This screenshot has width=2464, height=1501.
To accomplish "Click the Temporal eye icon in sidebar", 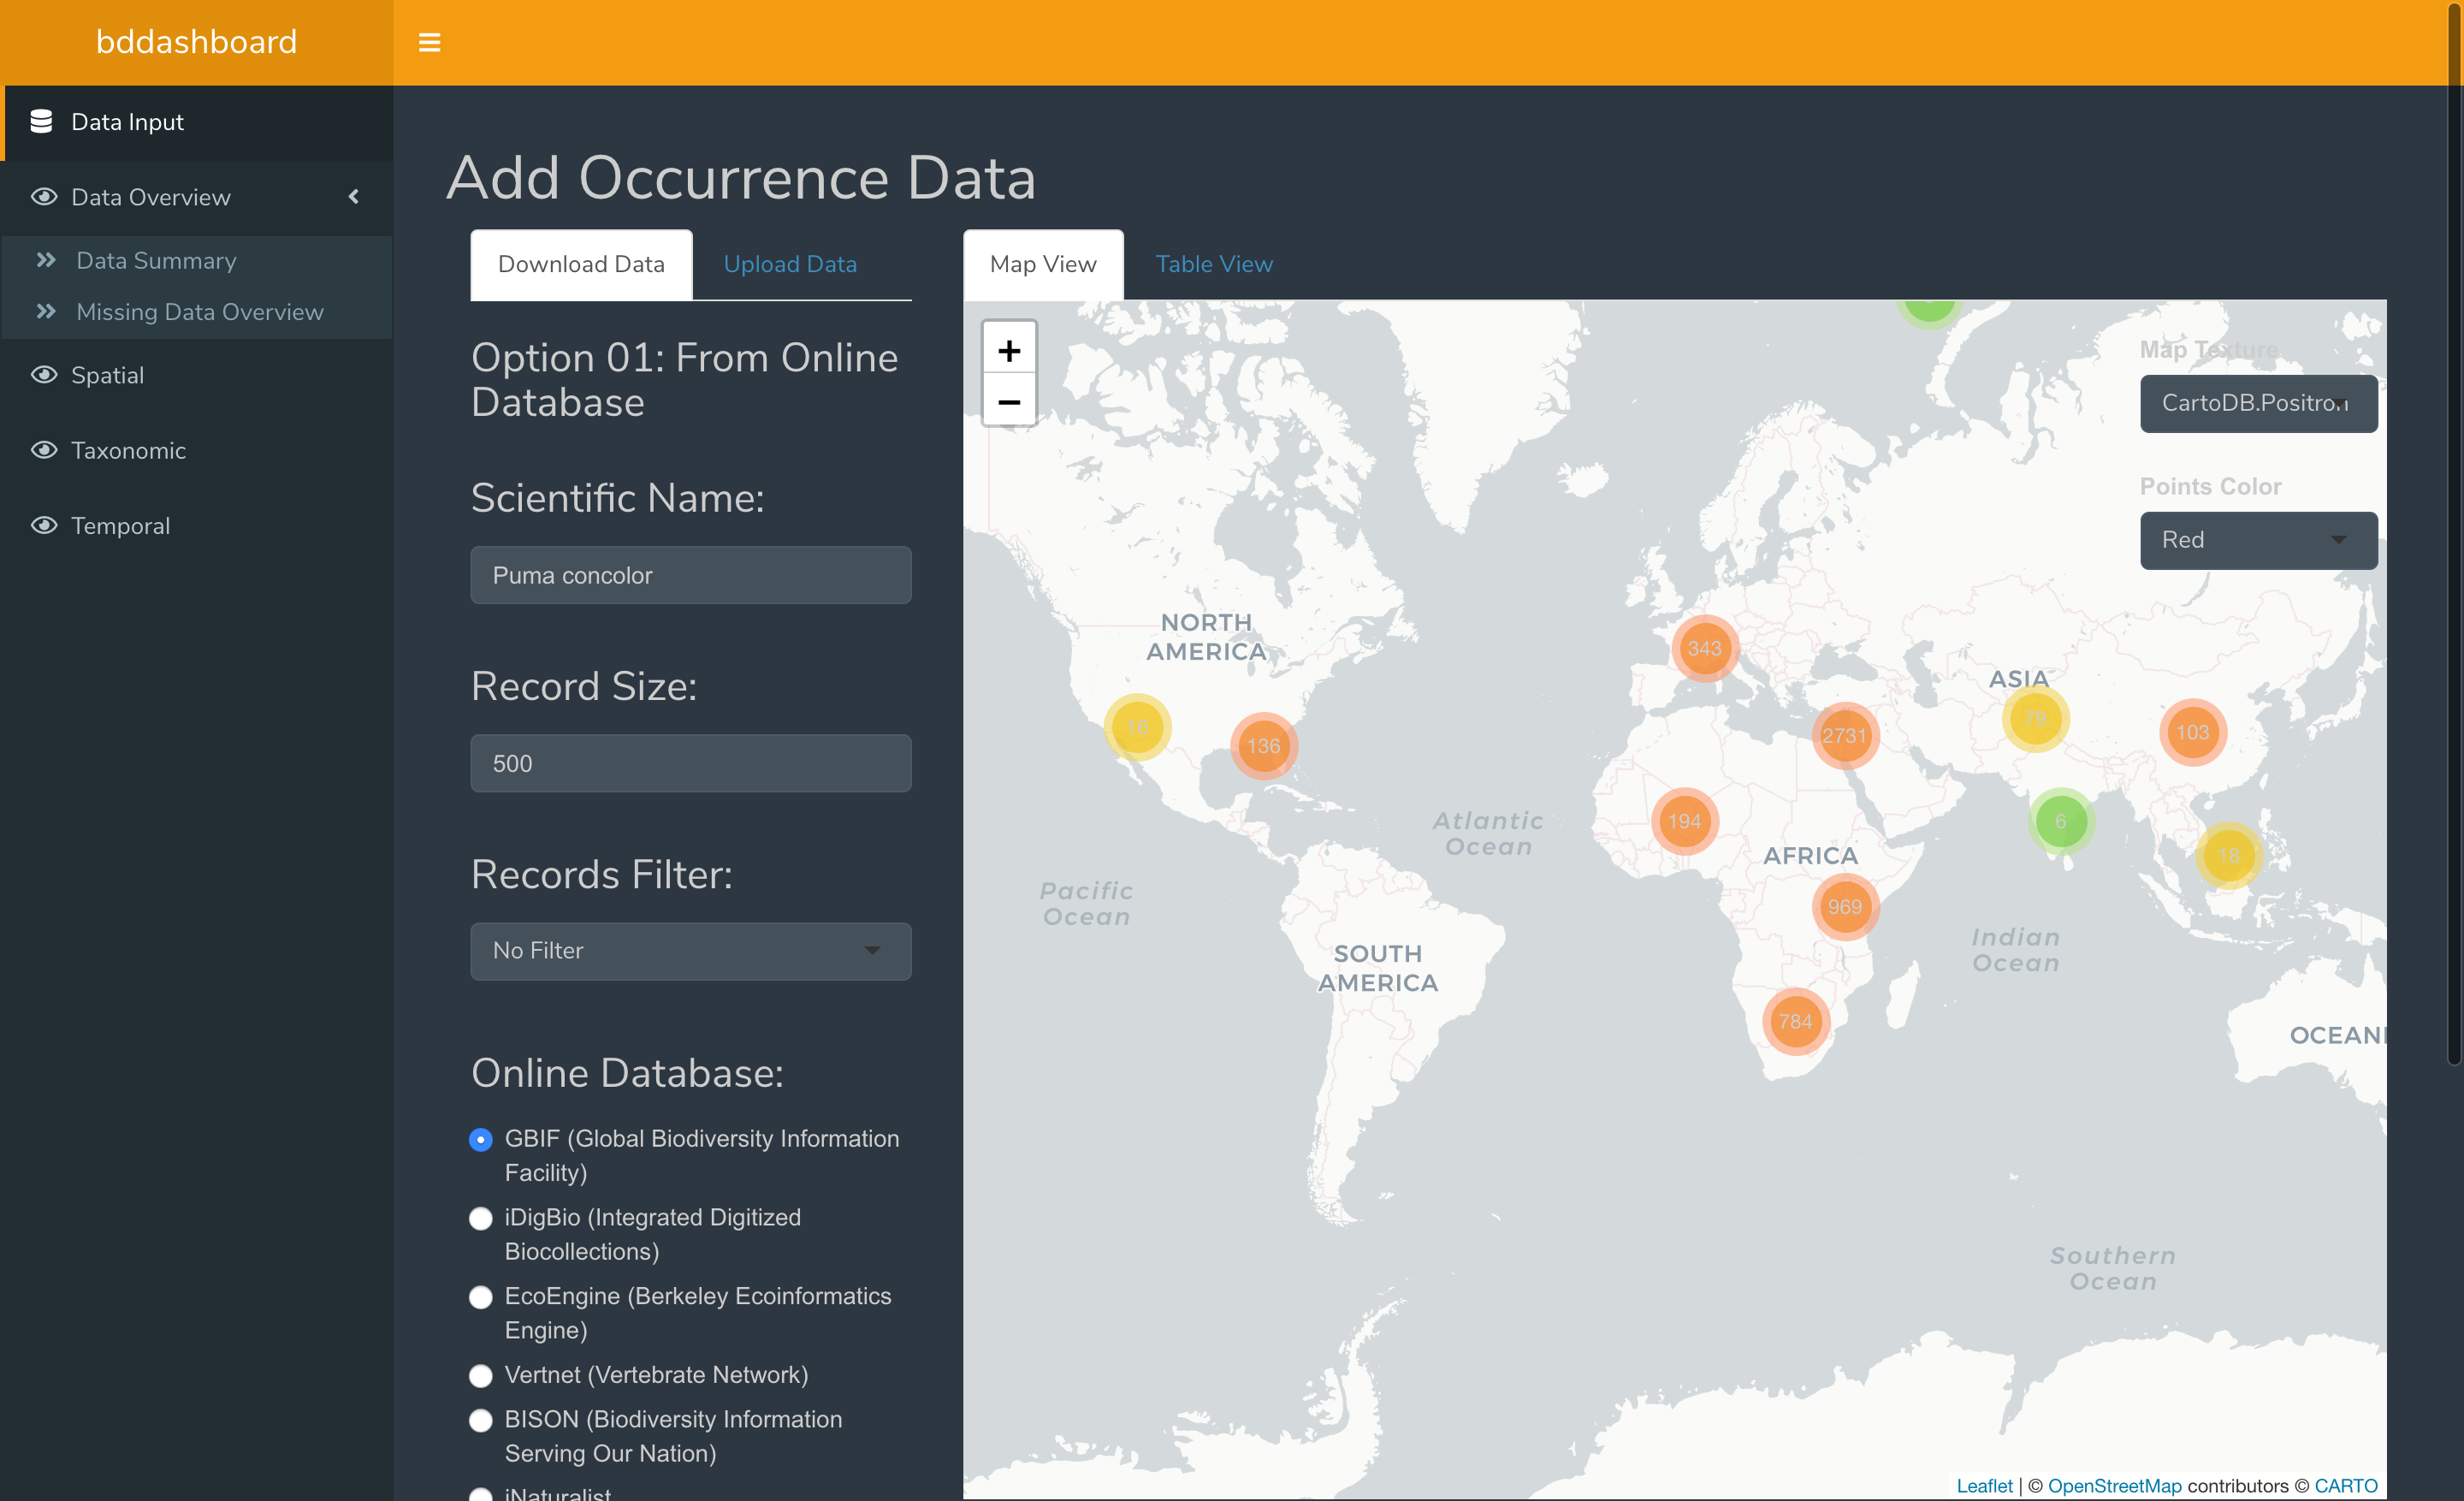I will click(x=44, y=525).
